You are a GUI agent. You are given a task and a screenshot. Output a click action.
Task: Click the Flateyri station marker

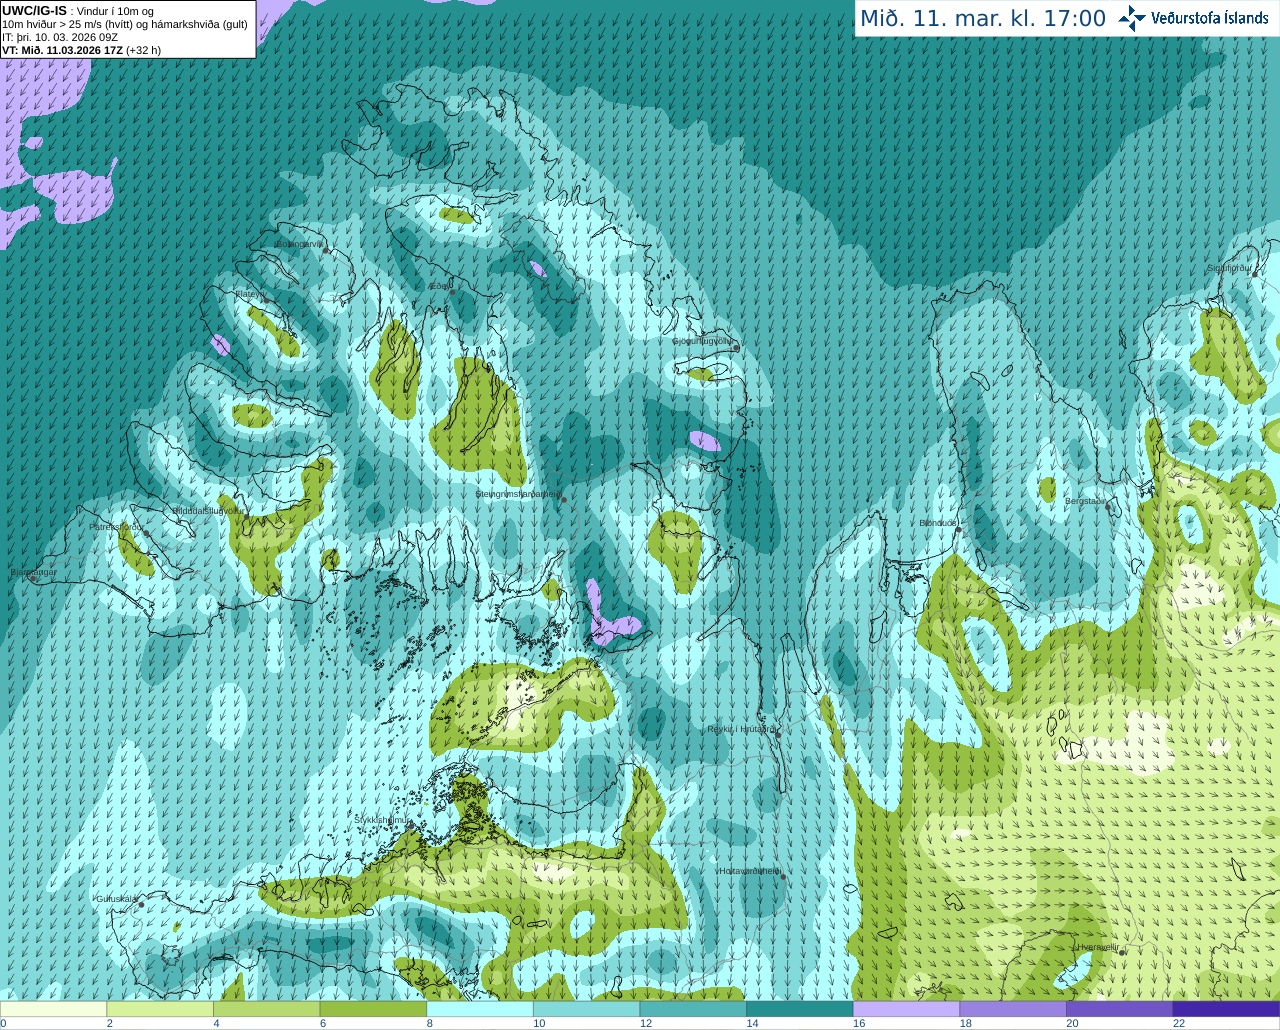coord(266,300)
